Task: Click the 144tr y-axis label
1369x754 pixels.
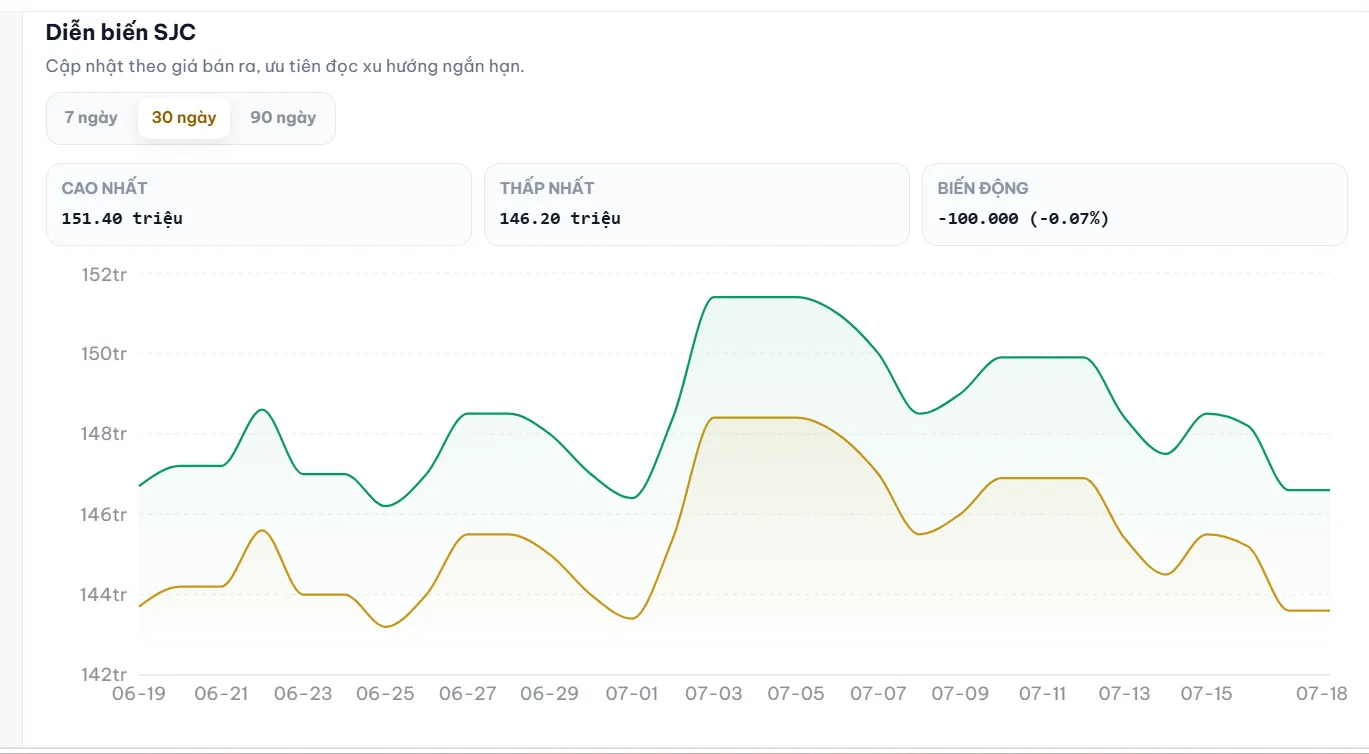Action: [104, 595]
